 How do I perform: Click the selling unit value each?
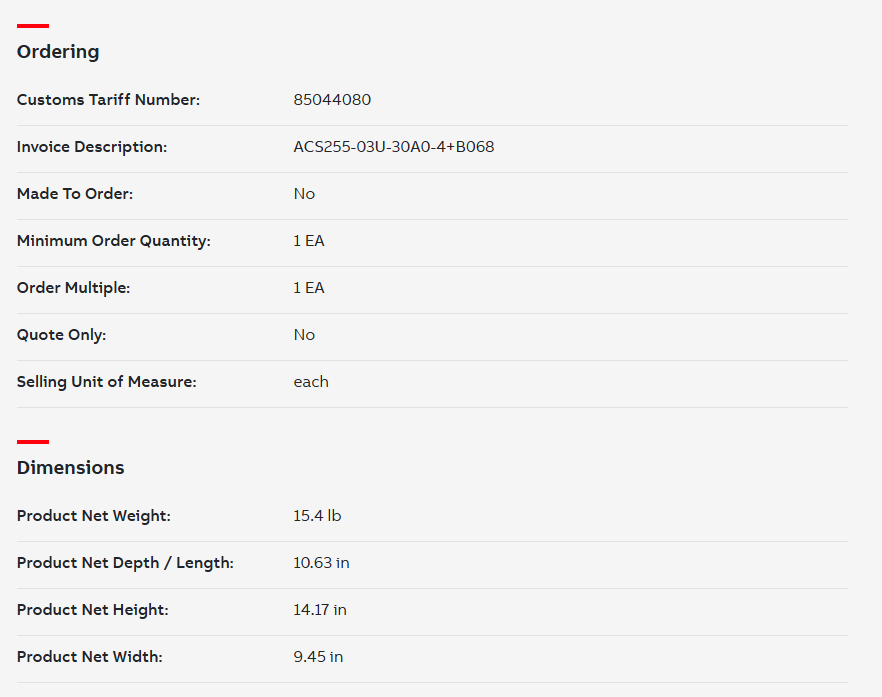(x=311, y=381)
